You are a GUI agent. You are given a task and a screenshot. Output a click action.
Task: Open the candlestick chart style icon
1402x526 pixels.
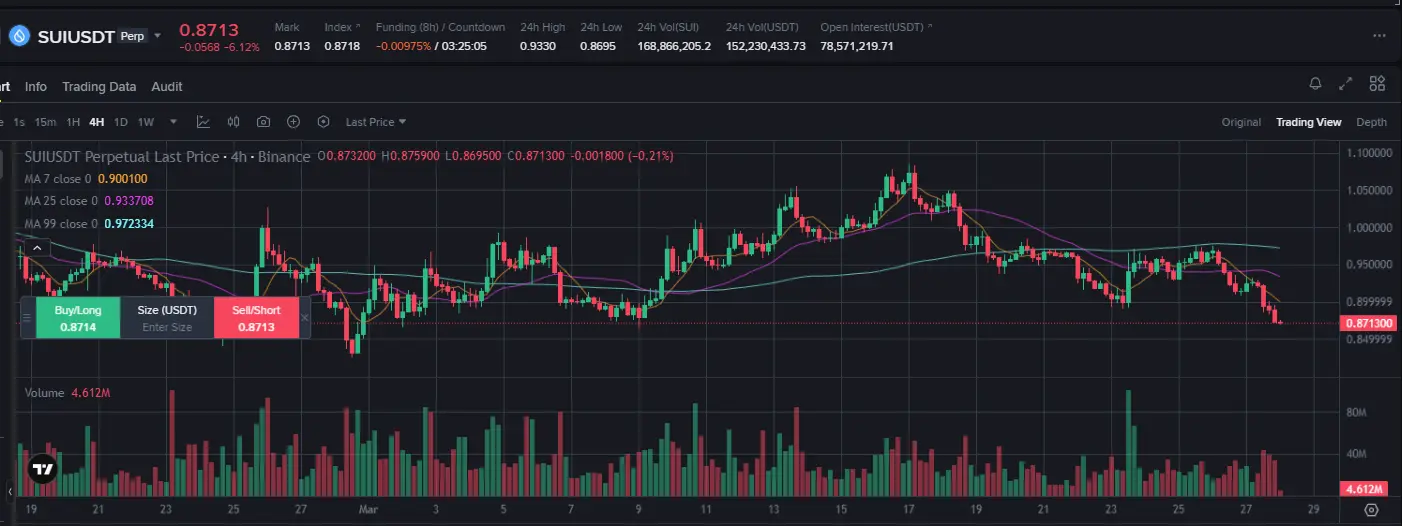pos(233,122)
